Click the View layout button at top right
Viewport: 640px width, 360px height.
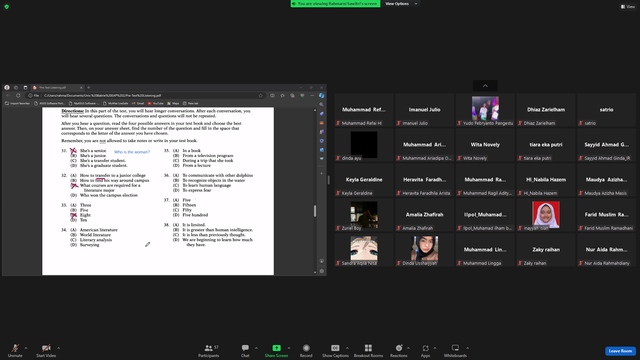tap(628, 7)
